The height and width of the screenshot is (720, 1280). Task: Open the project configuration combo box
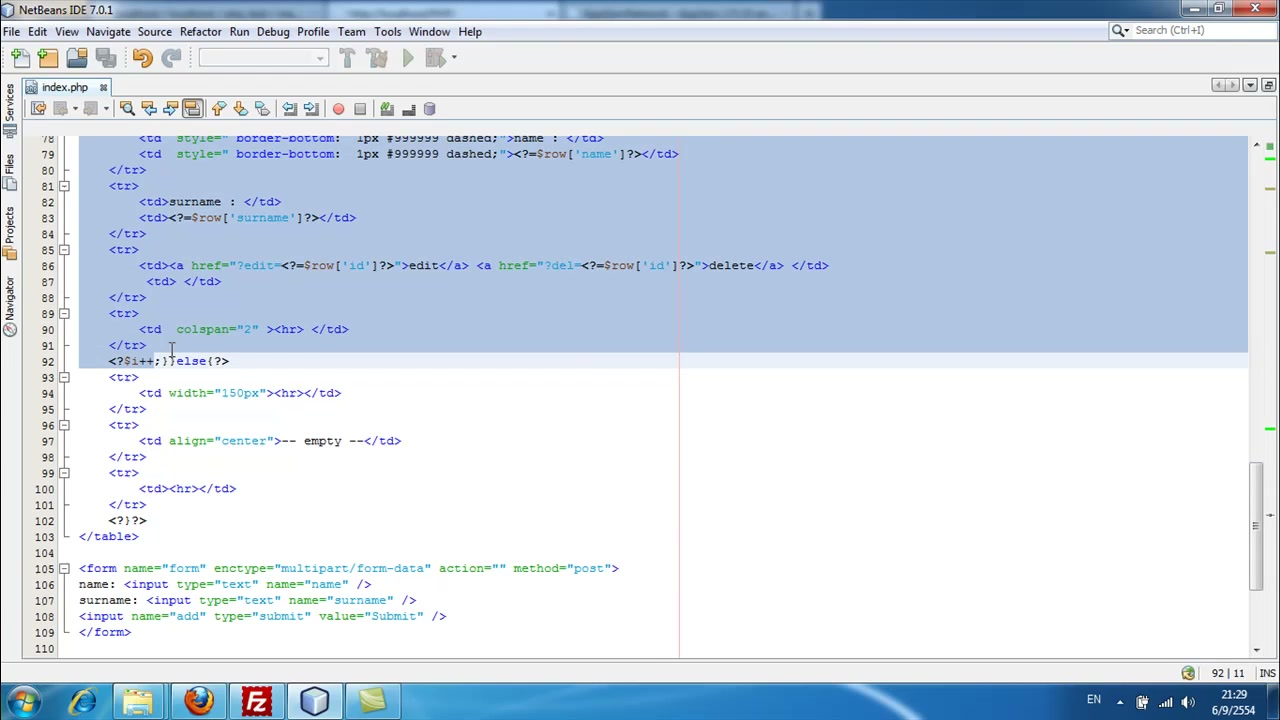pos(263,58)
